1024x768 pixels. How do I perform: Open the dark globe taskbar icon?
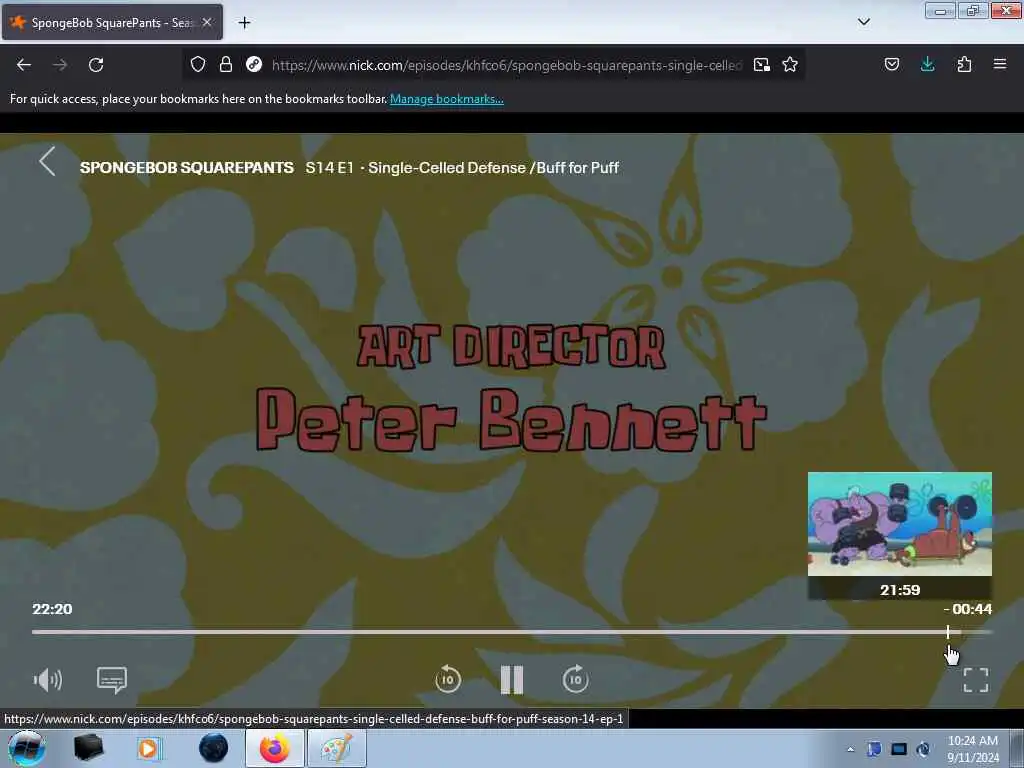coord(214,748)
